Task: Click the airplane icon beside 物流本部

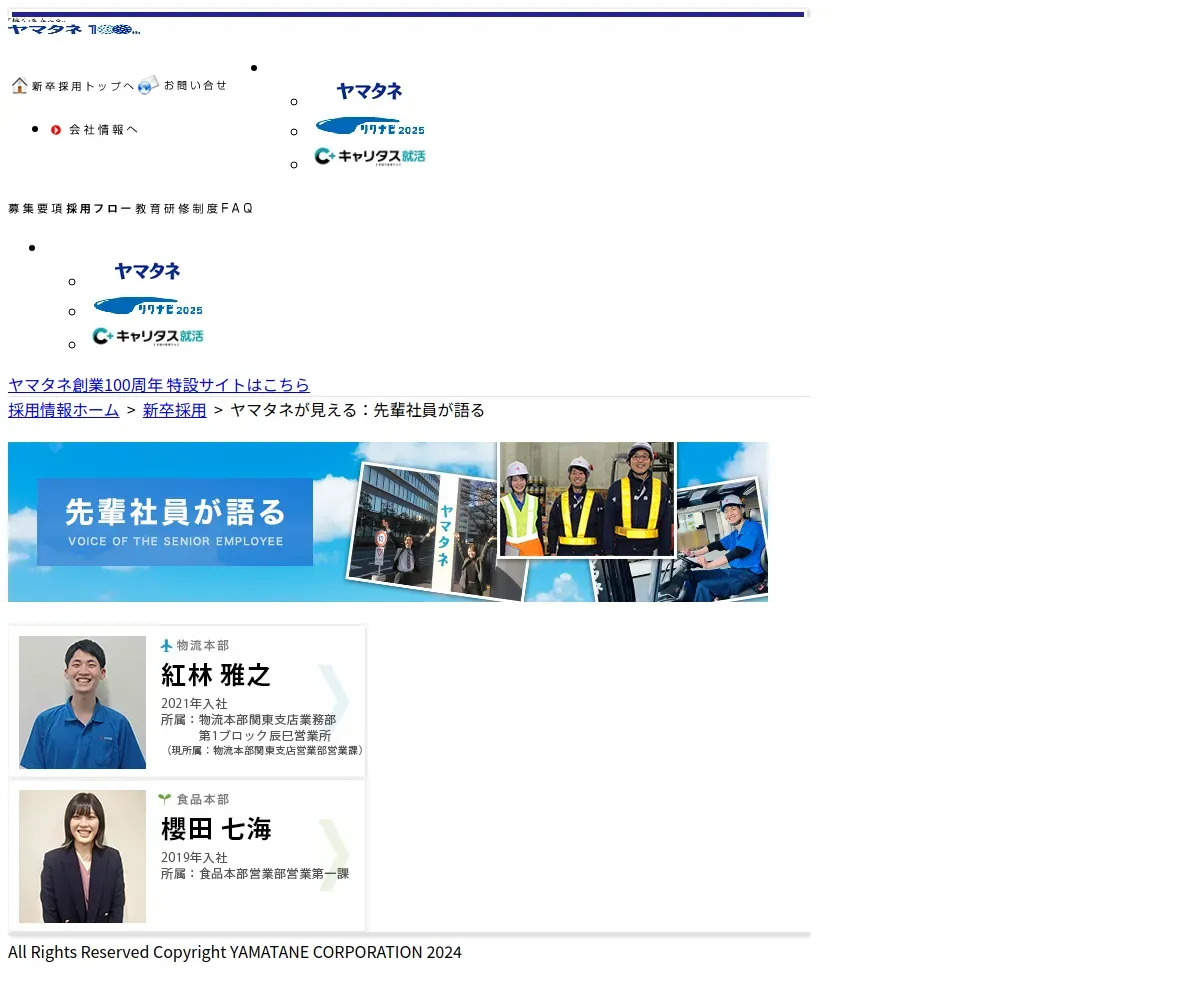Action: click(167, 645)
